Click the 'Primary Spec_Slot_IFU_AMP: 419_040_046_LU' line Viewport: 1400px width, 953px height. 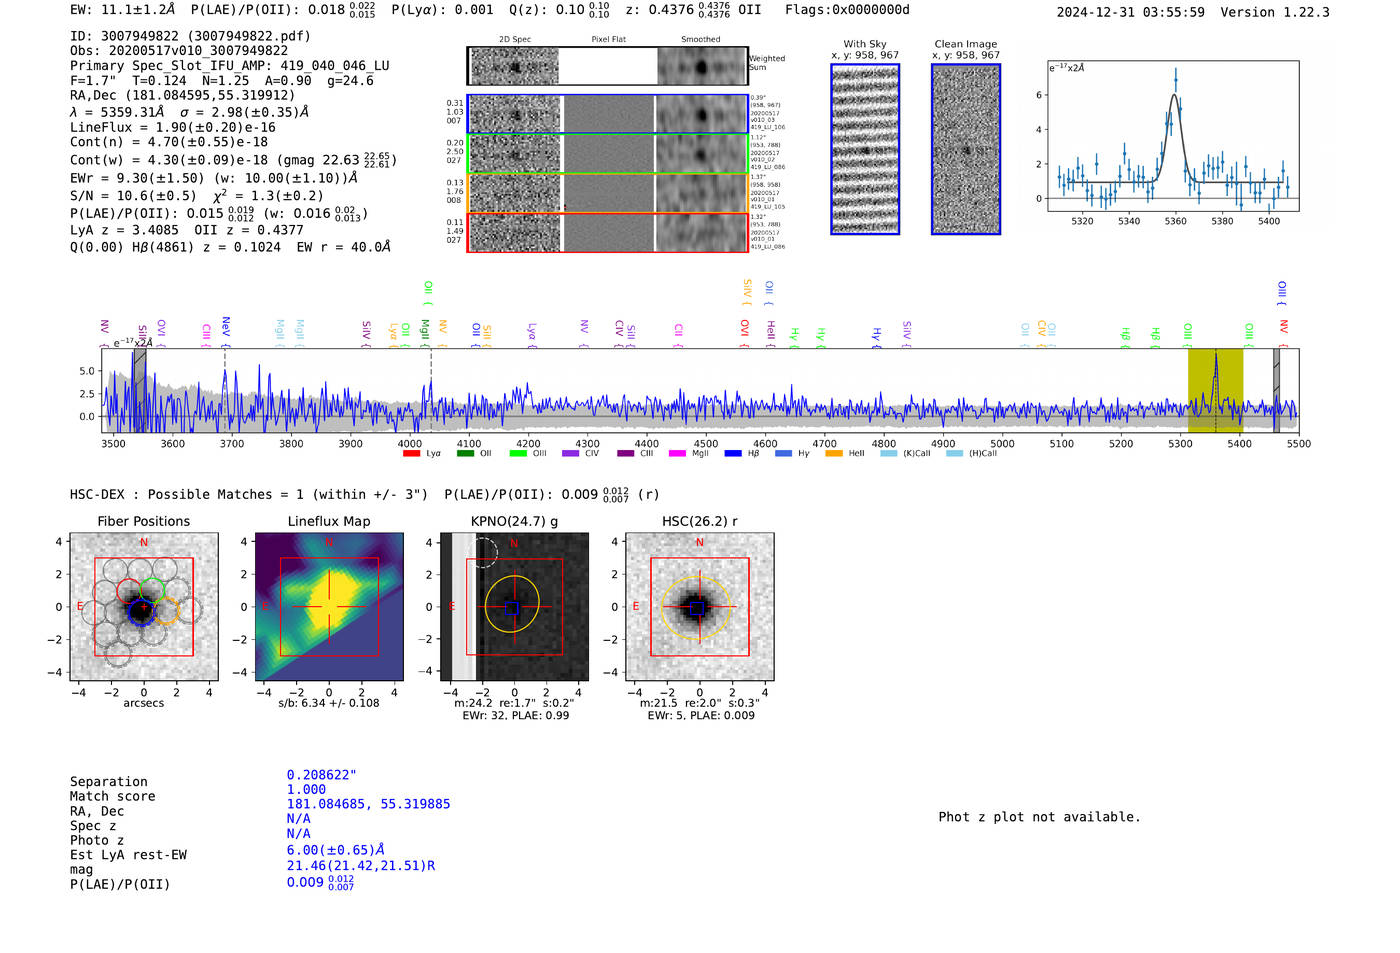coord(230,66)
